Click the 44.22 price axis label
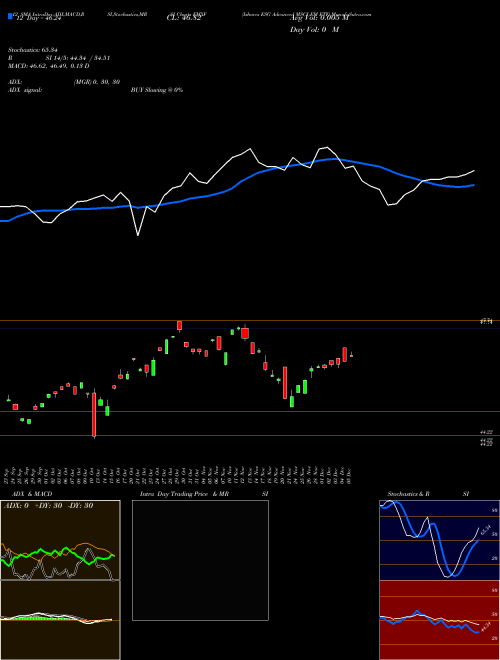This screenshot has width=500, height=660. [486, 432]
